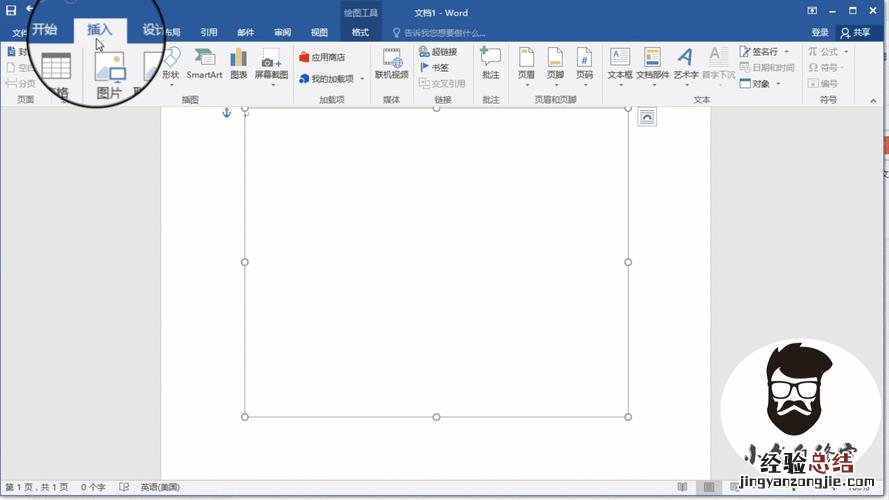Click the 共享 share button
Image resolution: width=889 pixels, height=500 pixels.
855,33
